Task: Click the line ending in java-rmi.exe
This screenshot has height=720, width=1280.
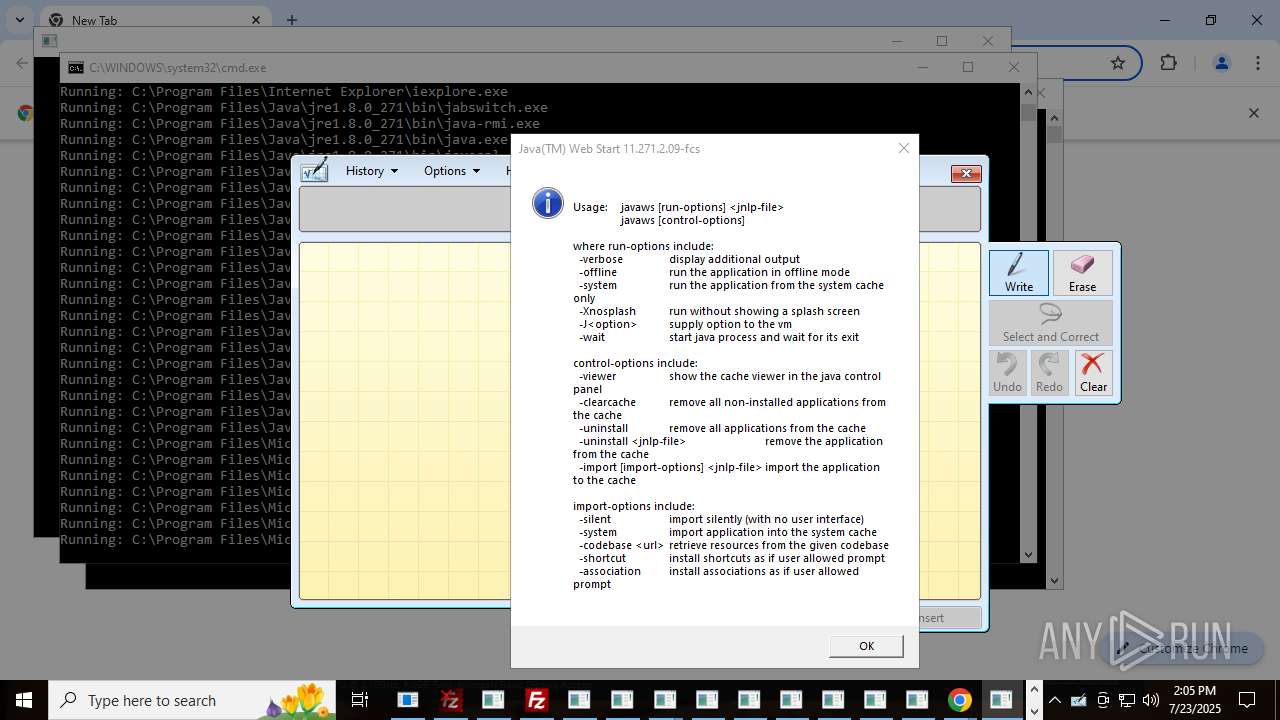Action: coord(300,124)
